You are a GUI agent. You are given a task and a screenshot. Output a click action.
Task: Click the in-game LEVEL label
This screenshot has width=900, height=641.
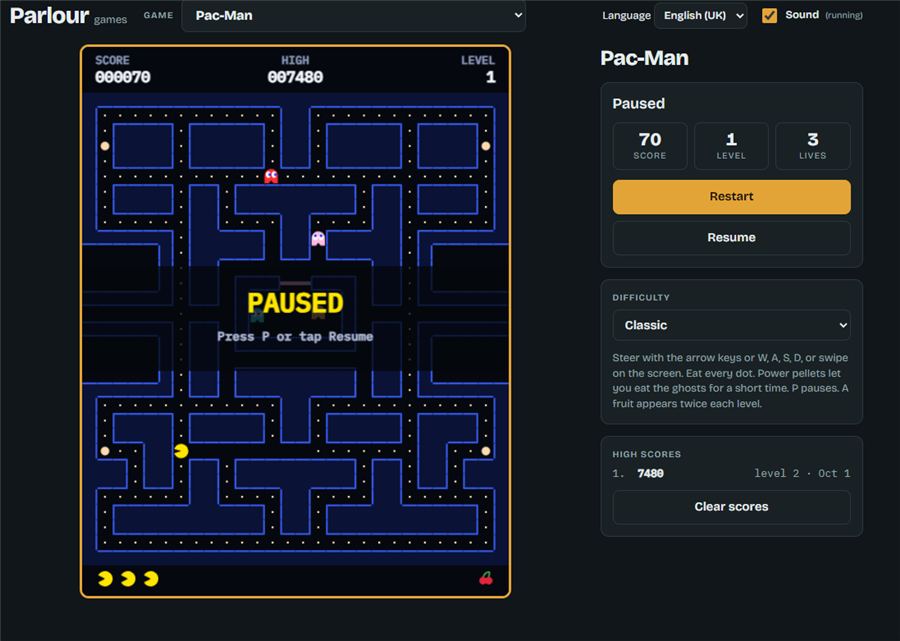click(478, 60)
